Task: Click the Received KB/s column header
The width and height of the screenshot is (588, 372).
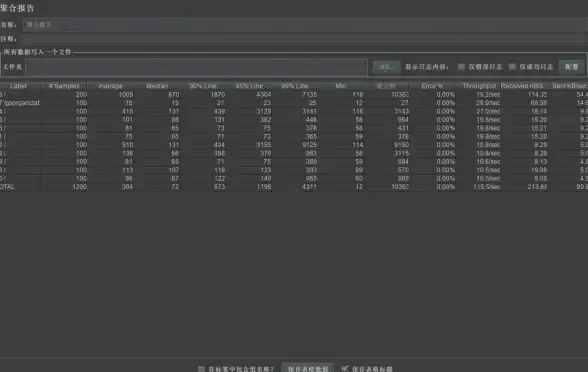Action: [522, 86]
